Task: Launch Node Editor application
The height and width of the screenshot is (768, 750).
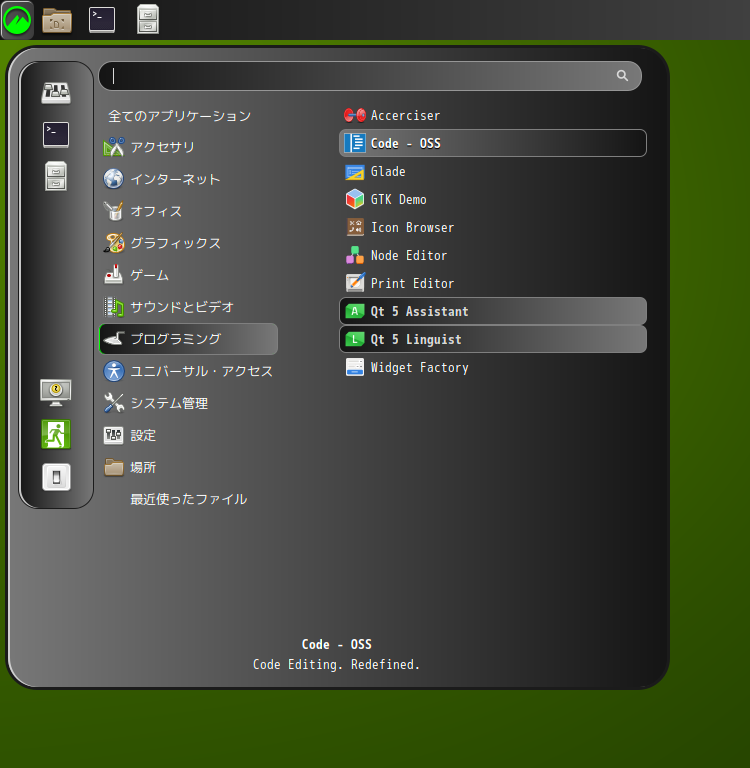Action: pyautogui.click(x=493, y=255)
